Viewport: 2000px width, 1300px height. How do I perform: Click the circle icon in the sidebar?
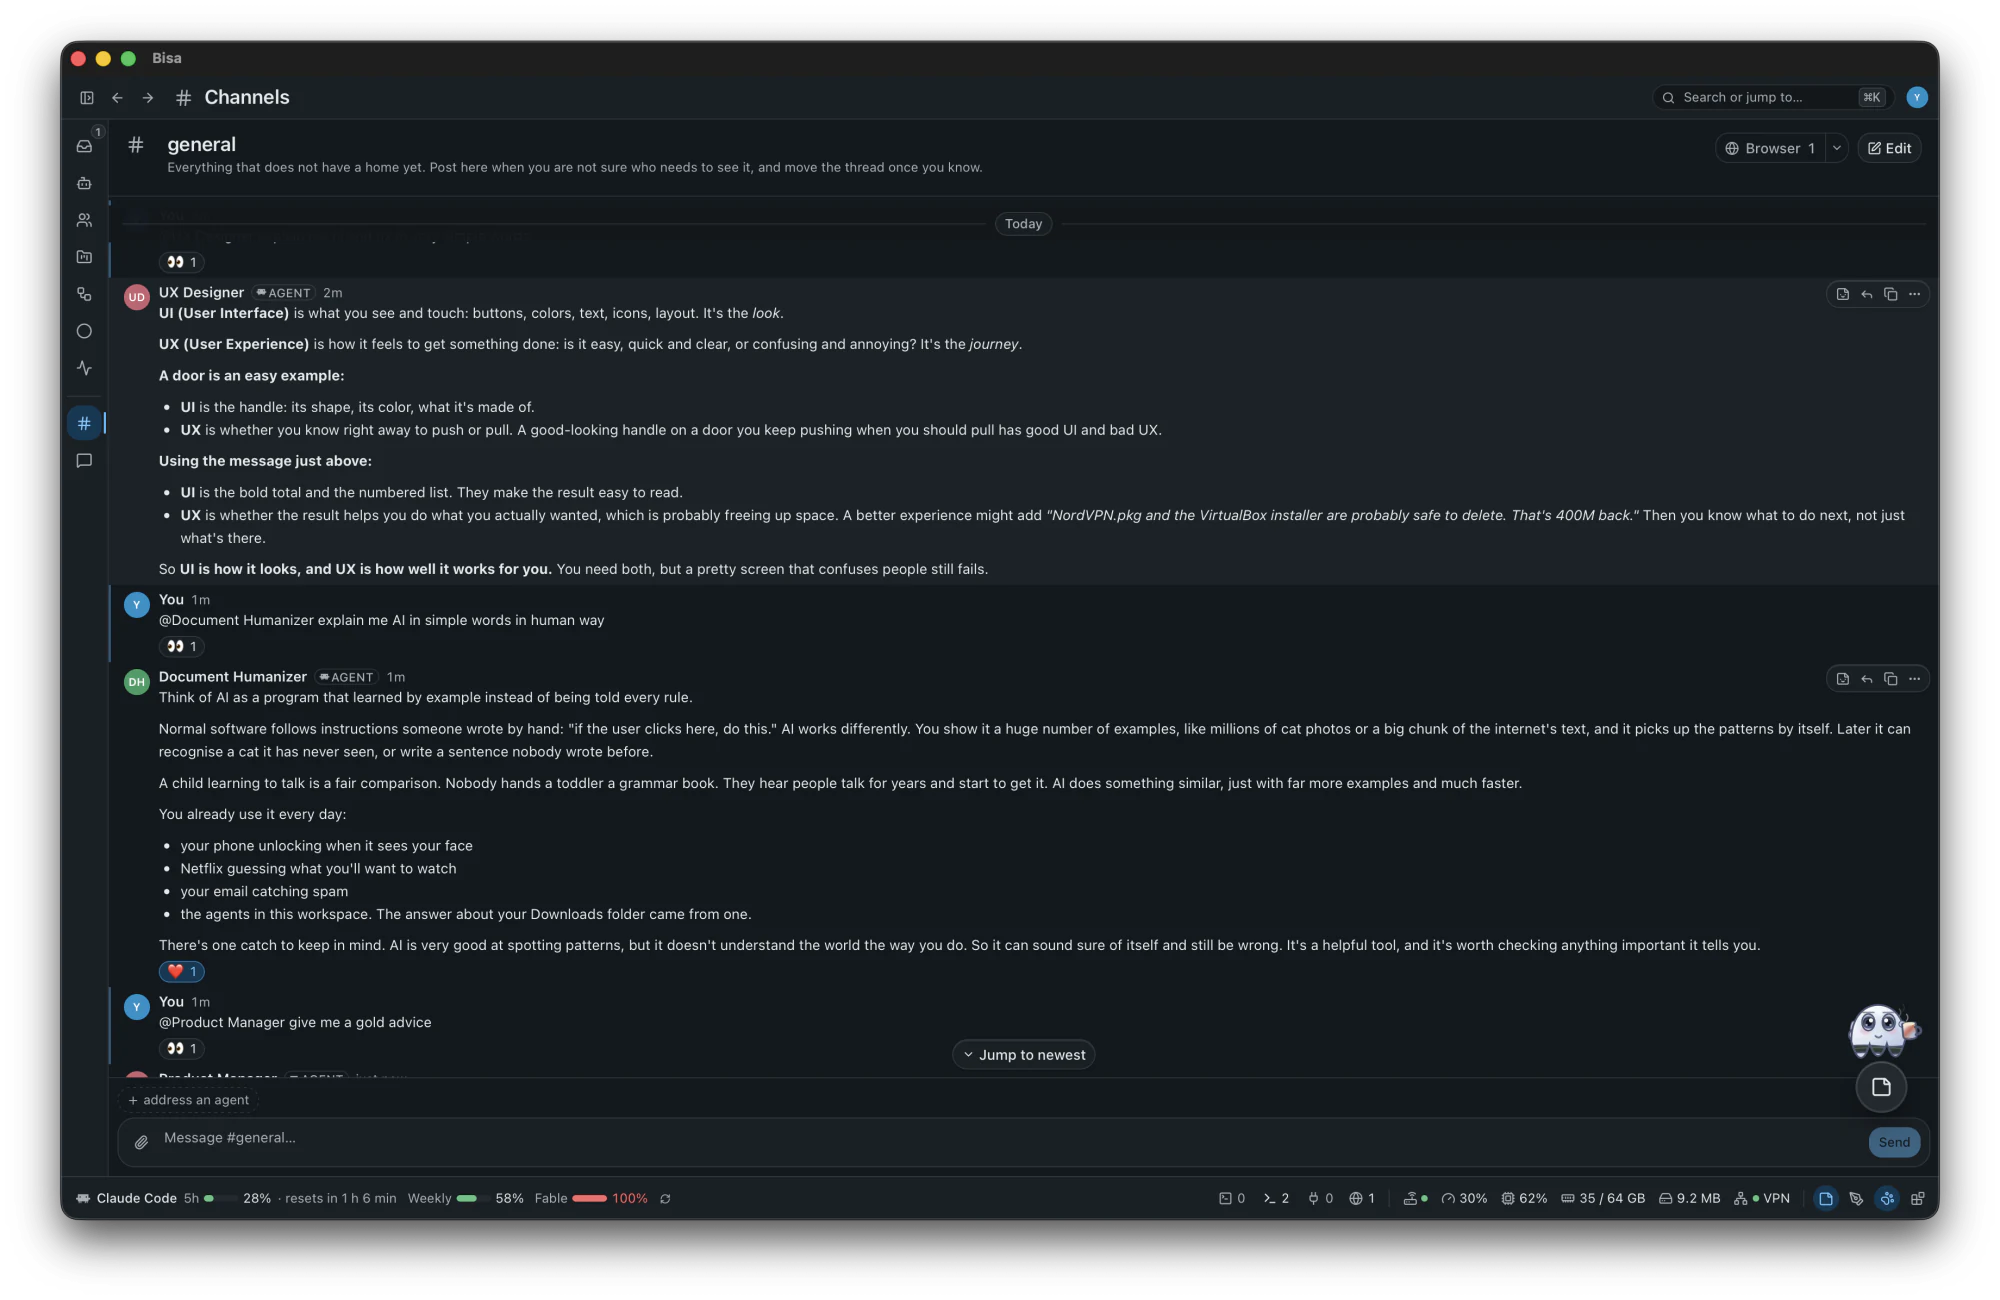pos(84,331)
